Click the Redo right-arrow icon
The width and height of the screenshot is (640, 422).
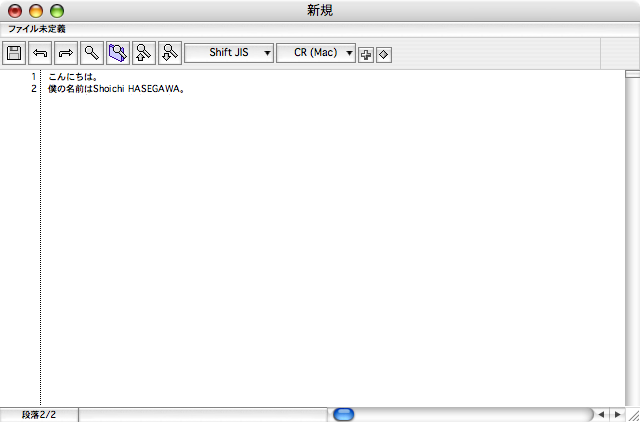[66, 53]
